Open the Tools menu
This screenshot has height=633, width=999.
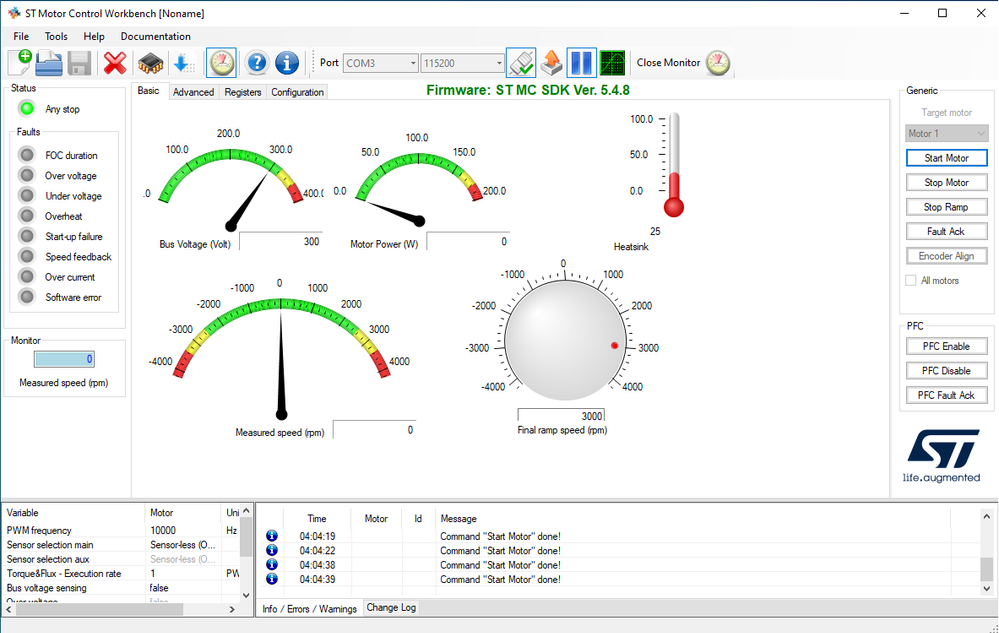(56, 36)
